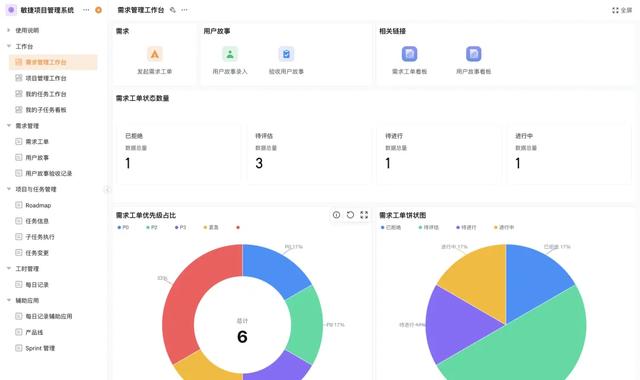Image resolution: width=640 pixels, height=380 pixels.
Task: Show info for the priority chart
Action: pyautogui.click(x=336, y=215)
